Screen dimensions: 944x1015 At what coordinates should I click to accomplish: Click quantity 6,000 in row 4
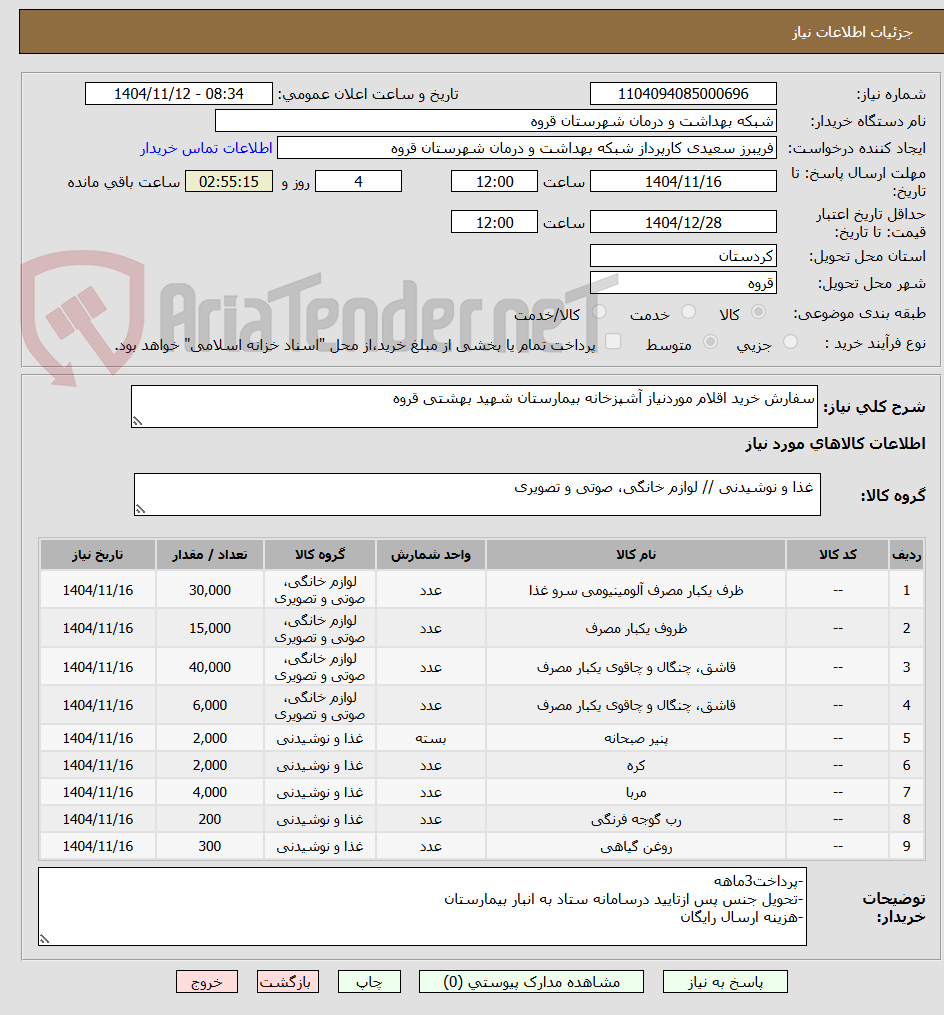[210, 706]
